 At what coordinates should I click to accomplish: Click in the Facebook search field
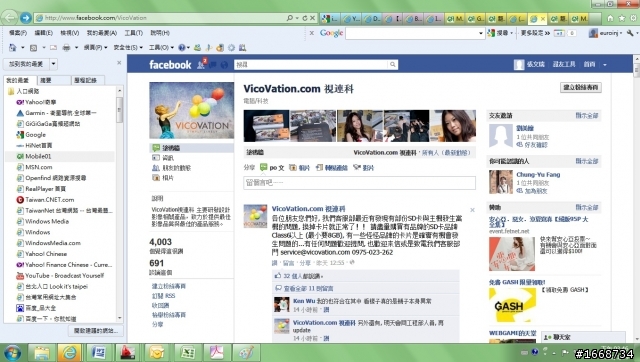click(311, 64)
